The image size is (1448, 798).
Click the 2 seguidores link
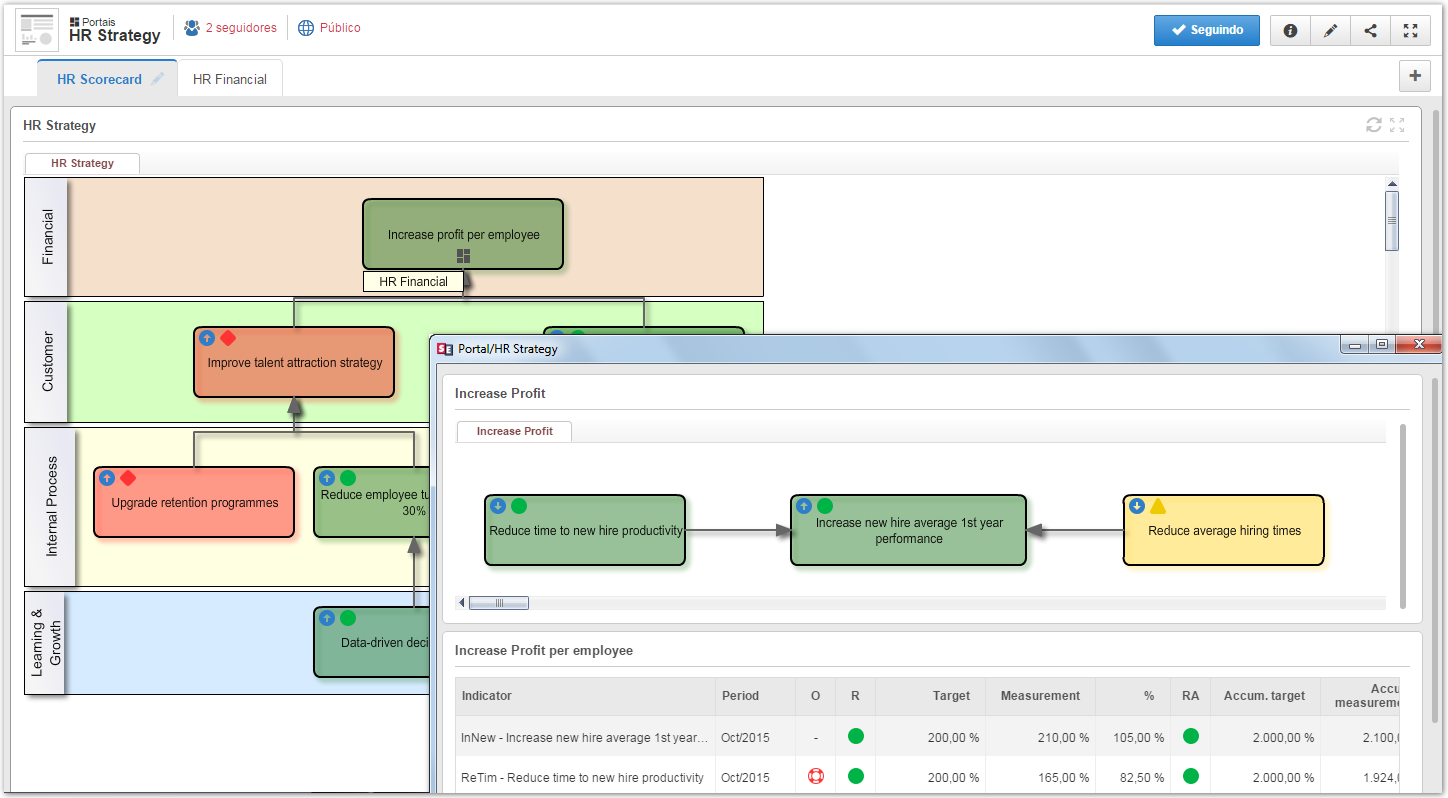(x=241, y=28)
